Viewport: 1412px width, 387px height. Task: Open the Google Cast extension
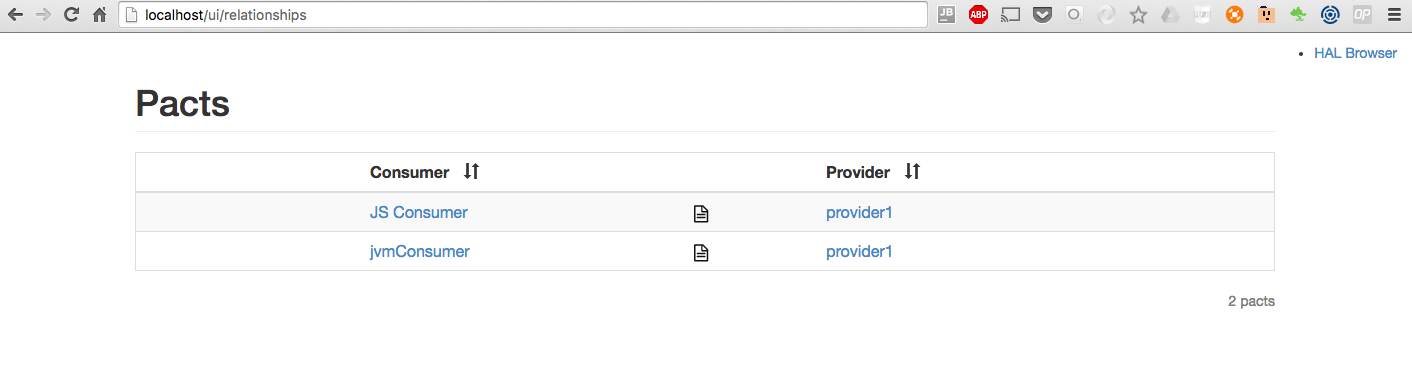coord(1011,15)
